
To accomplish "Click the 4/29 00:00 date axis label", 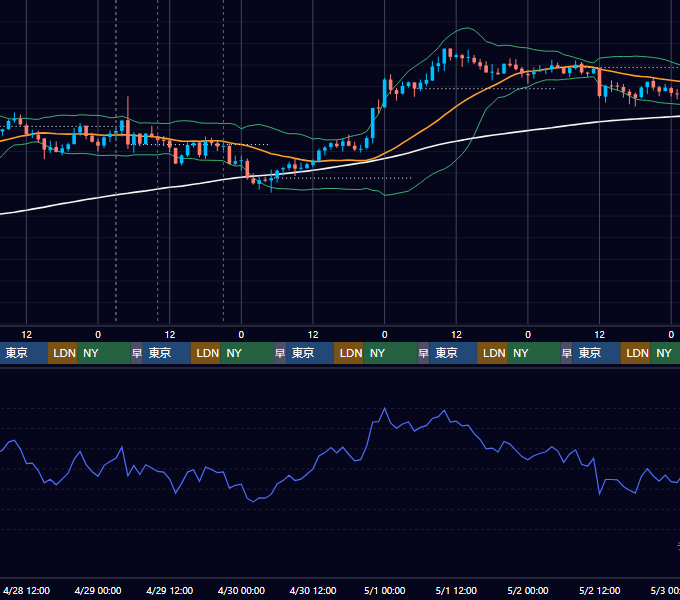I will pyautogui.click(x=98, y=590).
